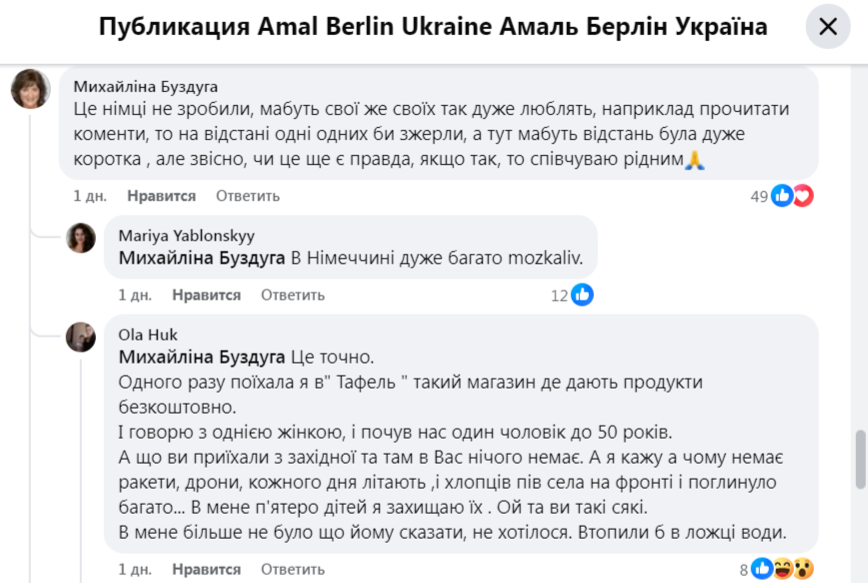Click Ответить under Mariya Yablonskyy's reply
Image resolution: width=868 pixels, height=583 pixels.
coord(293,295)
